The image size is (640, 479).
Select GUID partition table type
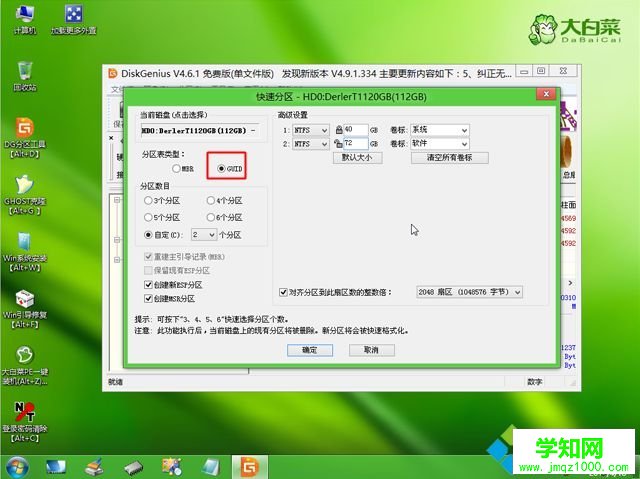(x=230, y=169)
